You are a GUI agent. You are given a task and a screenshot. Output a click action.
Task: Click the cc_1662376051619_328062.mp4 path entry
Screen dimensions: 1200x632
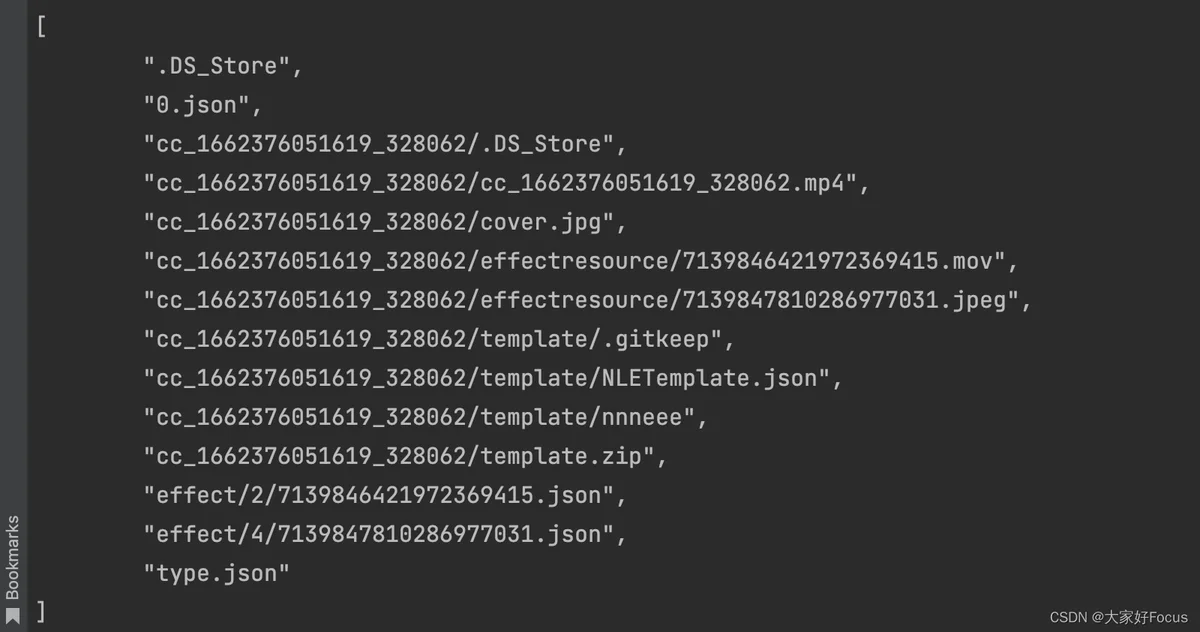(x=508, y=183)
